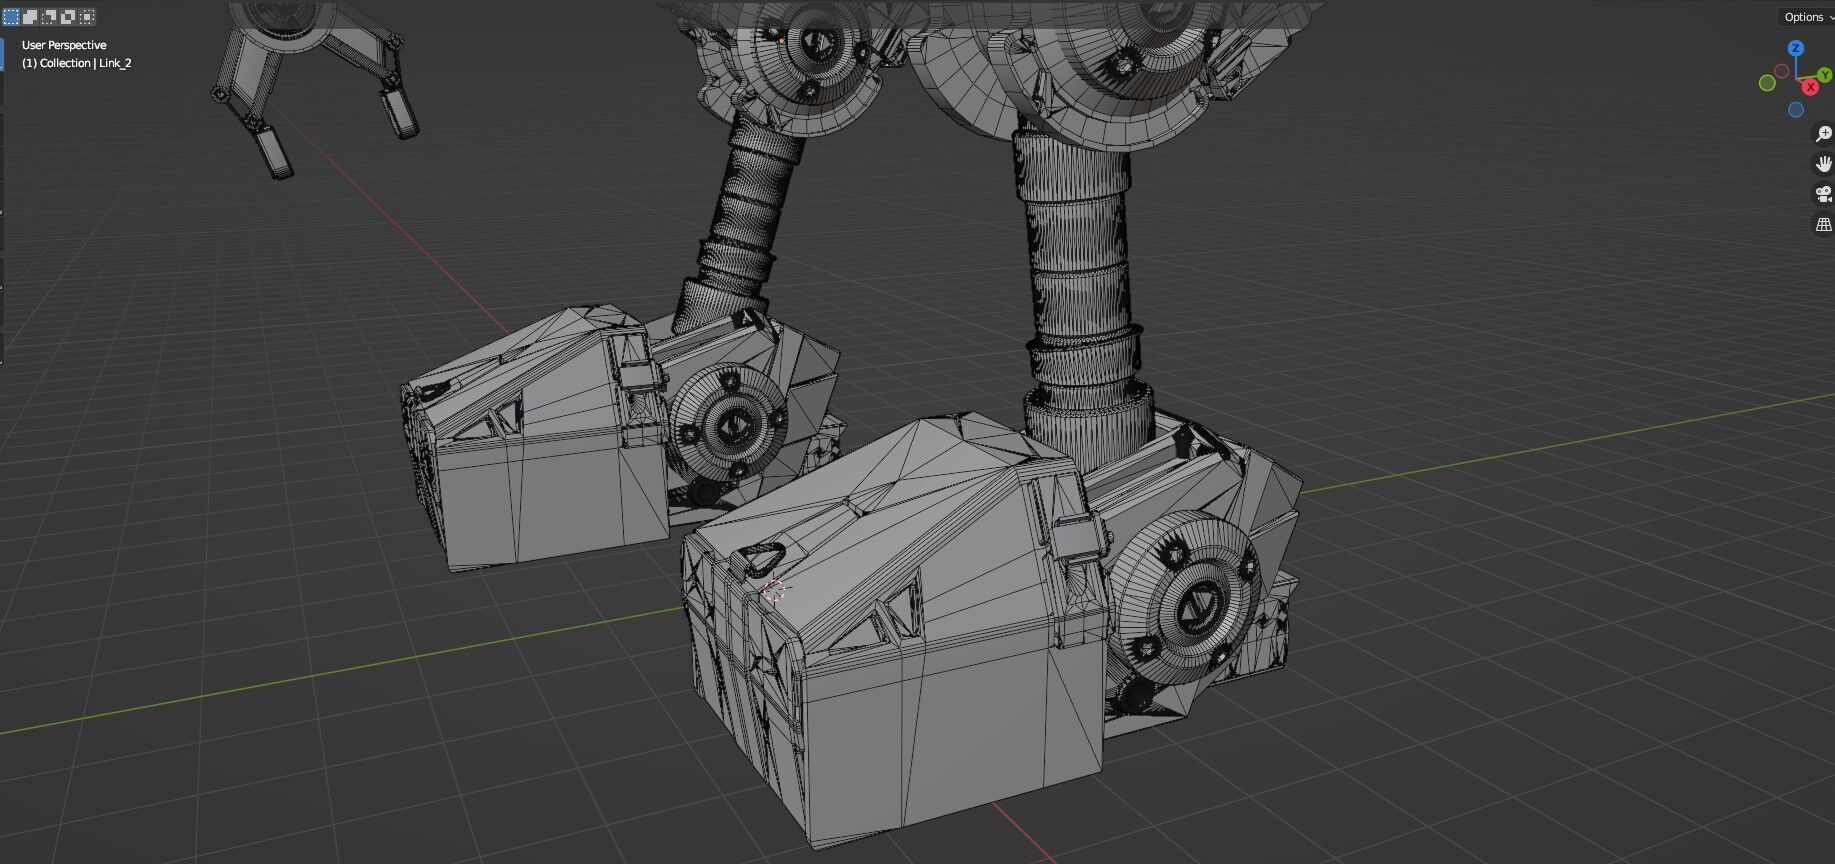This screenshot has height=864, width=1835.
Task: Snap view to negative Y axis on gizmo
Action: tap(1767, 83)
